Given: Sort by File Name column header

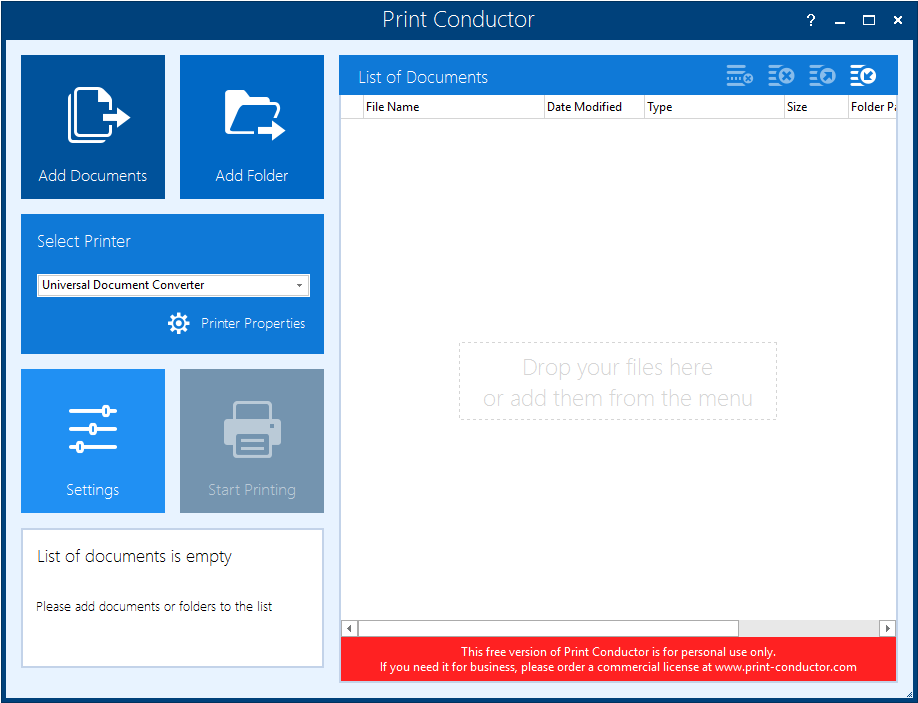Looking at the screenshot, I should (454, 107).
